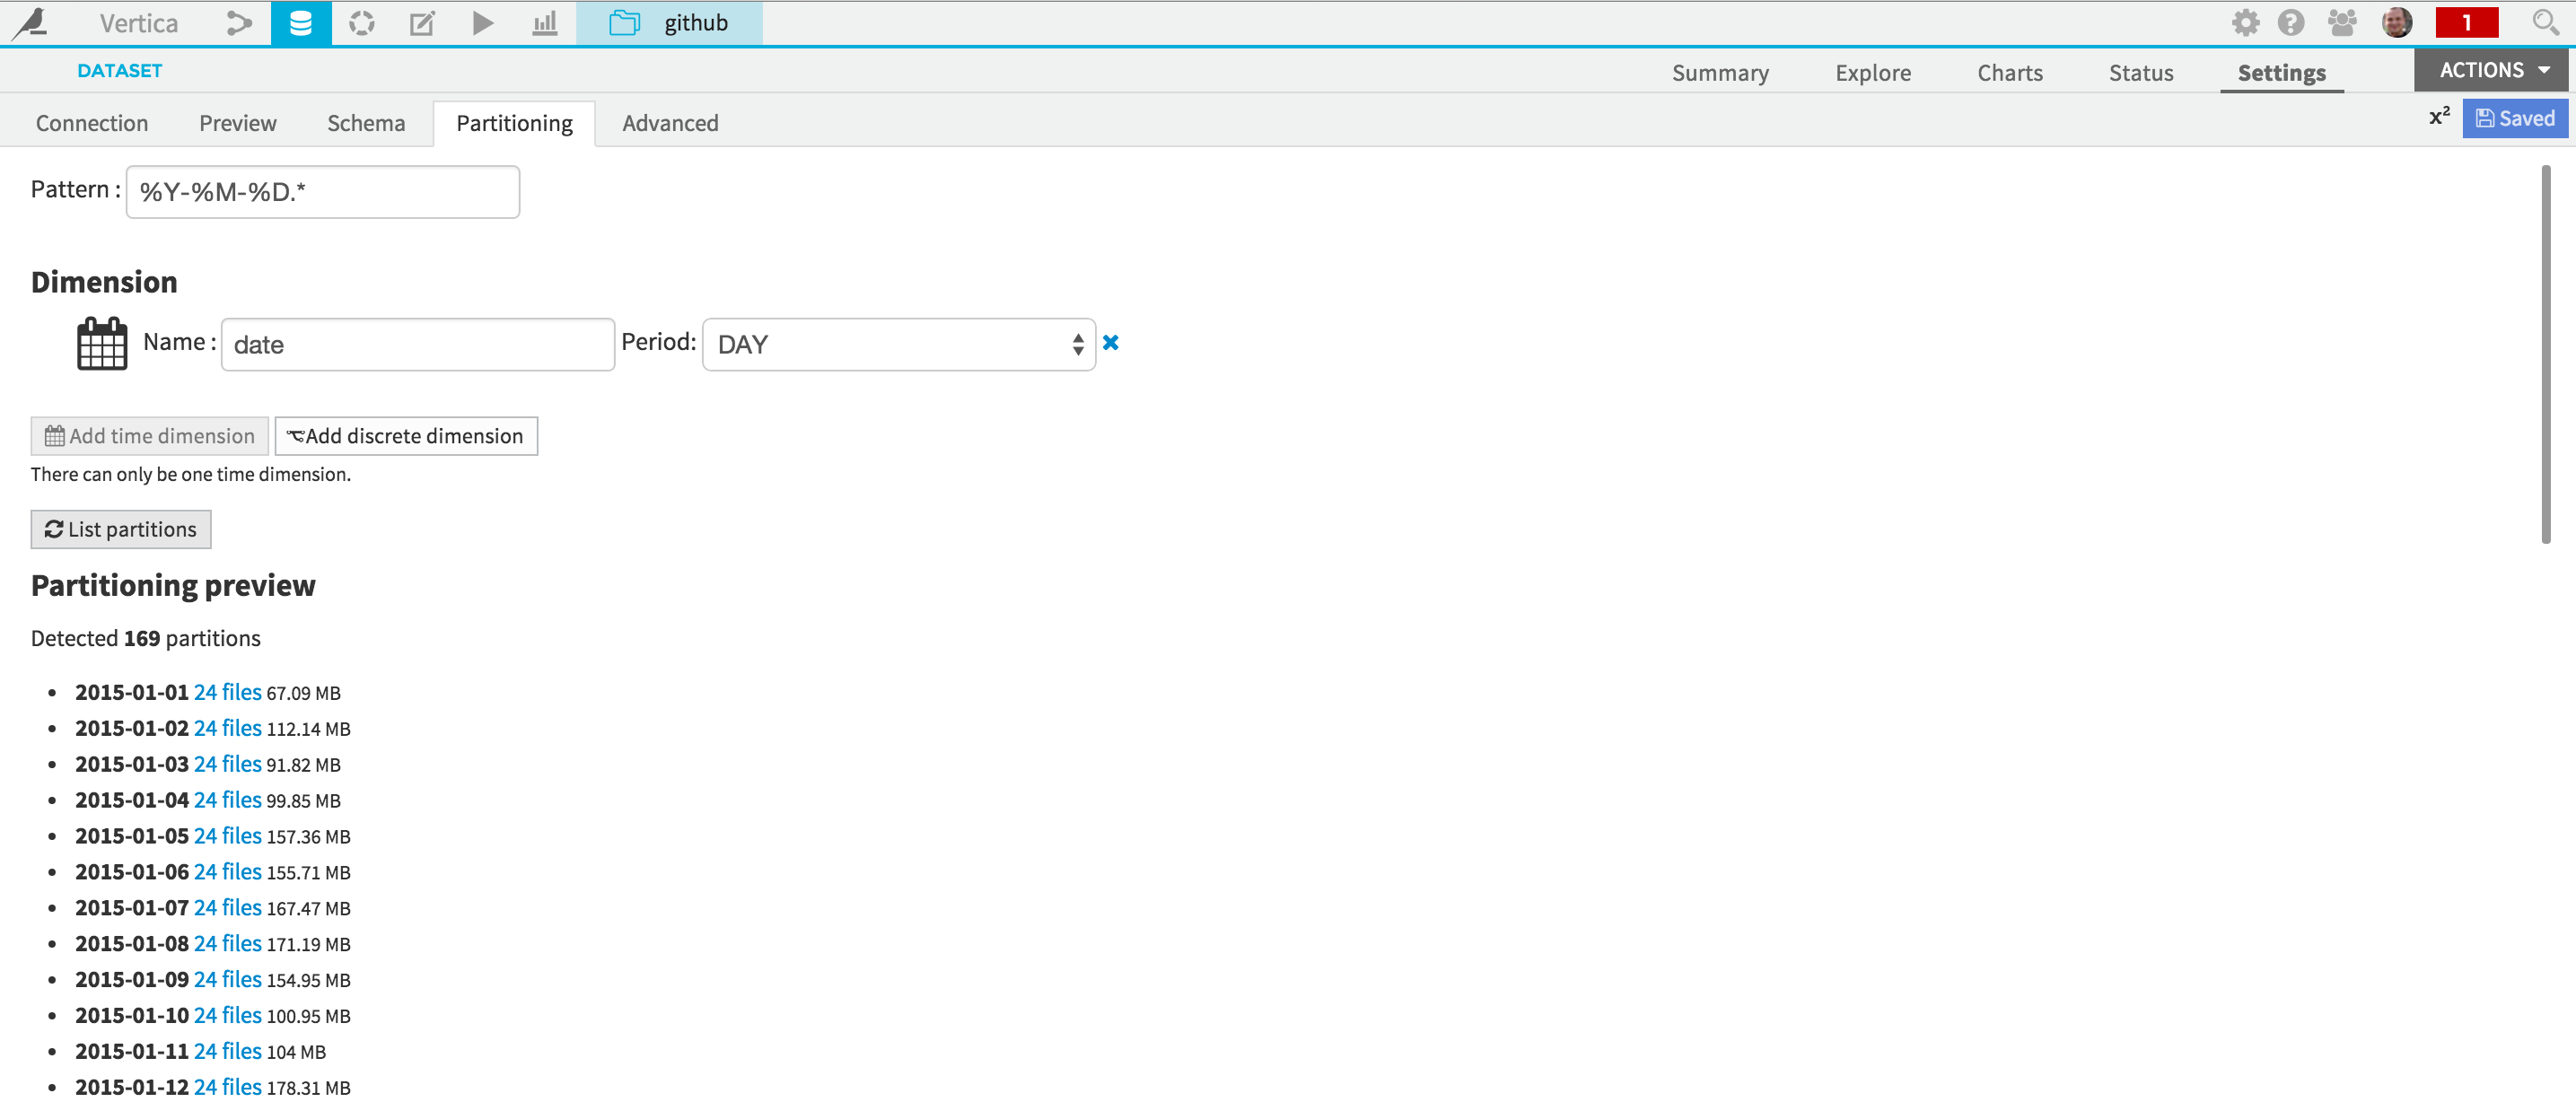Open 24 files link for 2015-01-10
This screenshot has width=2576, height=1102.
tap(227, 1016)
